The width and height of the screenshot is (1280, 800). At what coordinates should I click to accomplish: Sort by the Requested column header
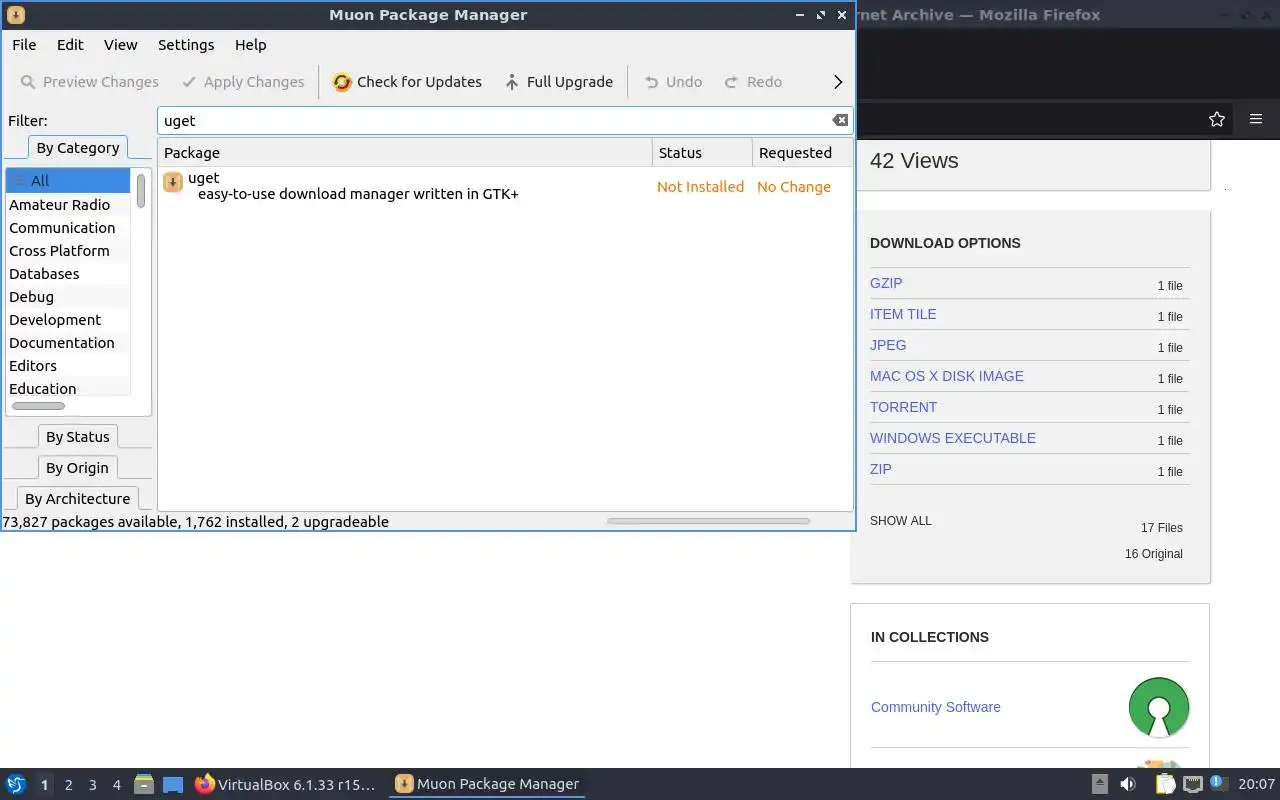click(802, 152)
